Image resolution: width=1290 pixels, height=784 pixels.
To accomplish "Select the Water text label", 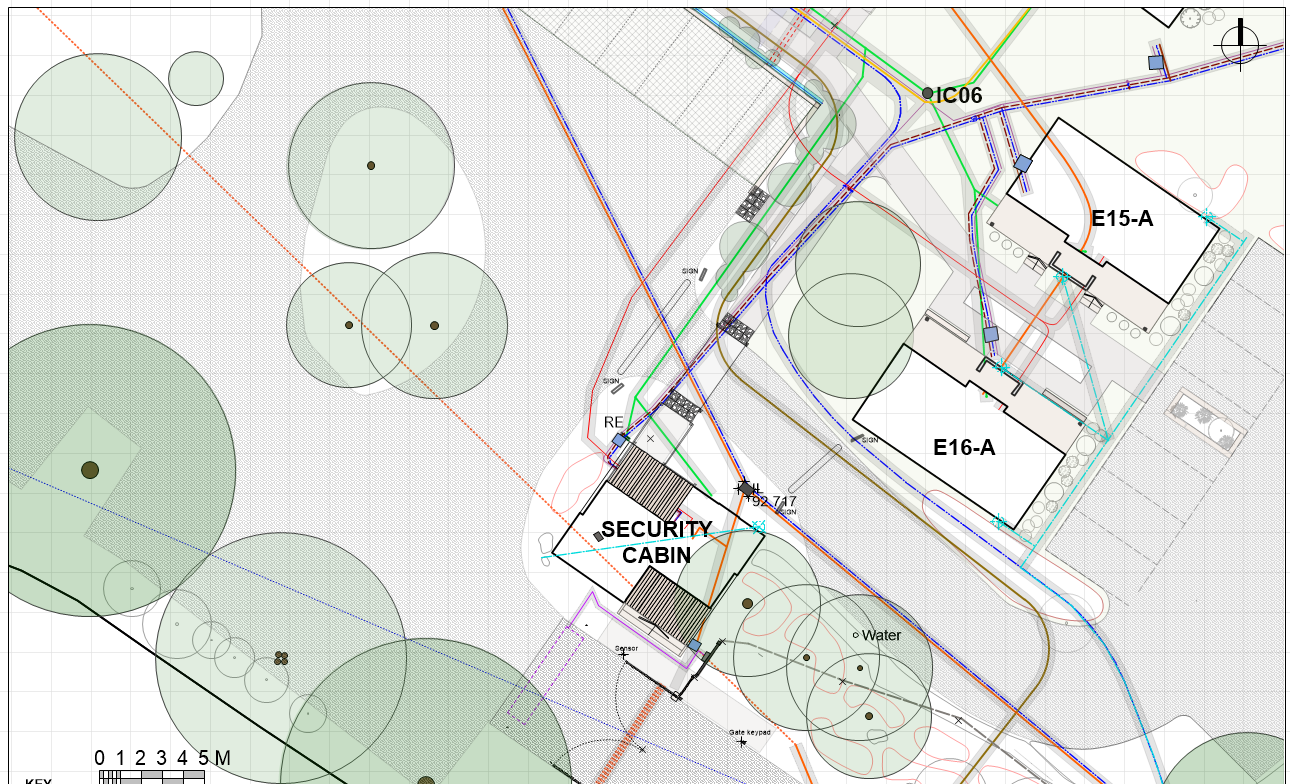I will [881, 635].
